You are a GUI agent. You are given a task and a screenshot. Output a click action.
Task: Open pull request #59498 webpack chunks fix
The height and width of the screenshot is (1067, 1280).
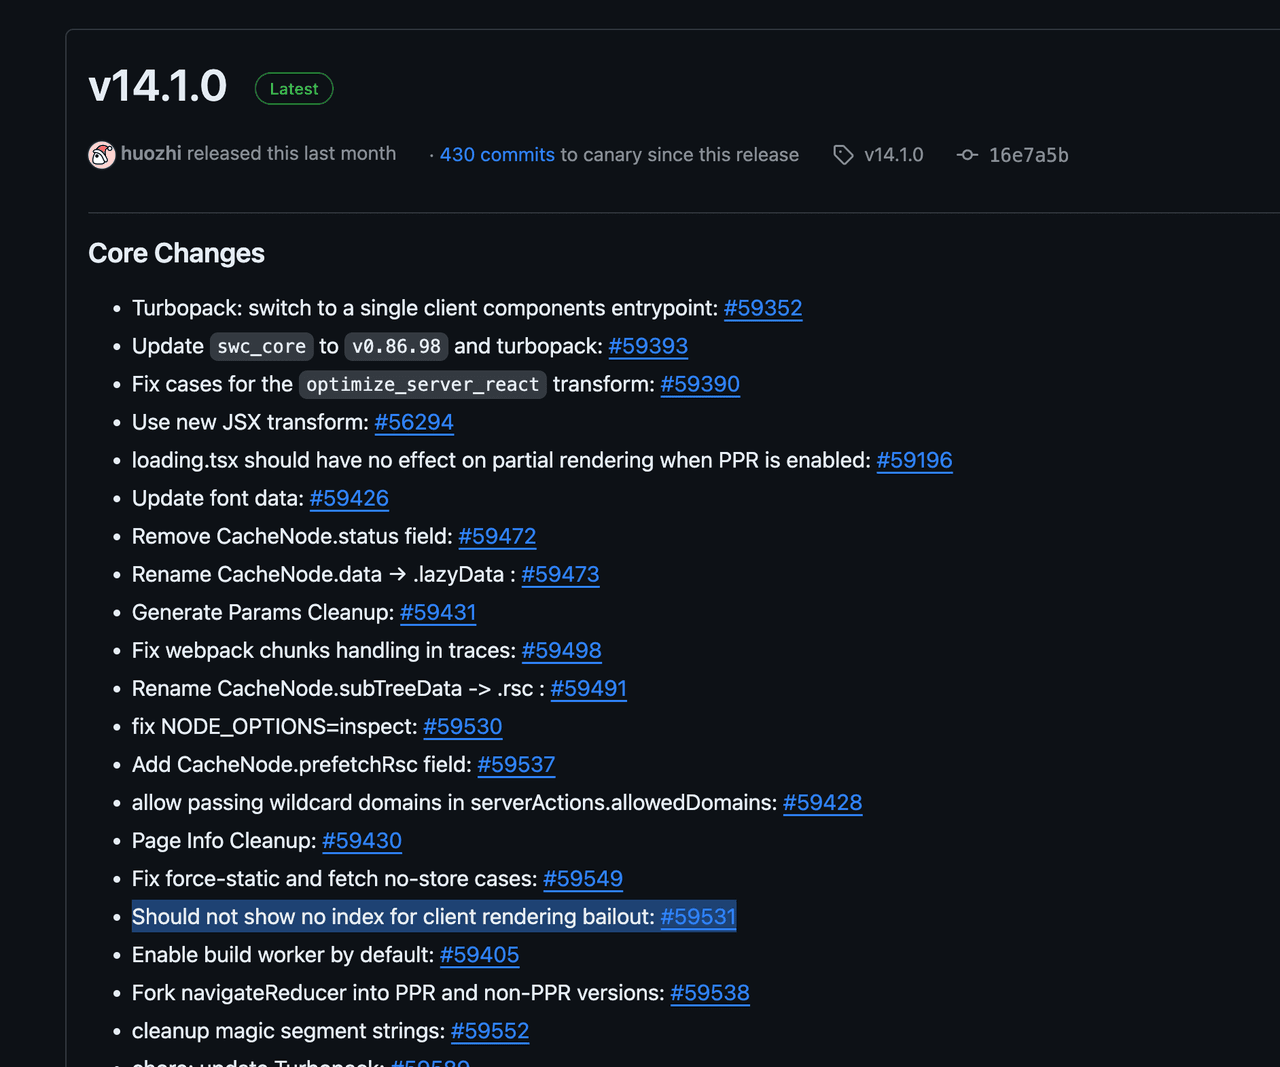pyautogui.click(x=561, y=650)
